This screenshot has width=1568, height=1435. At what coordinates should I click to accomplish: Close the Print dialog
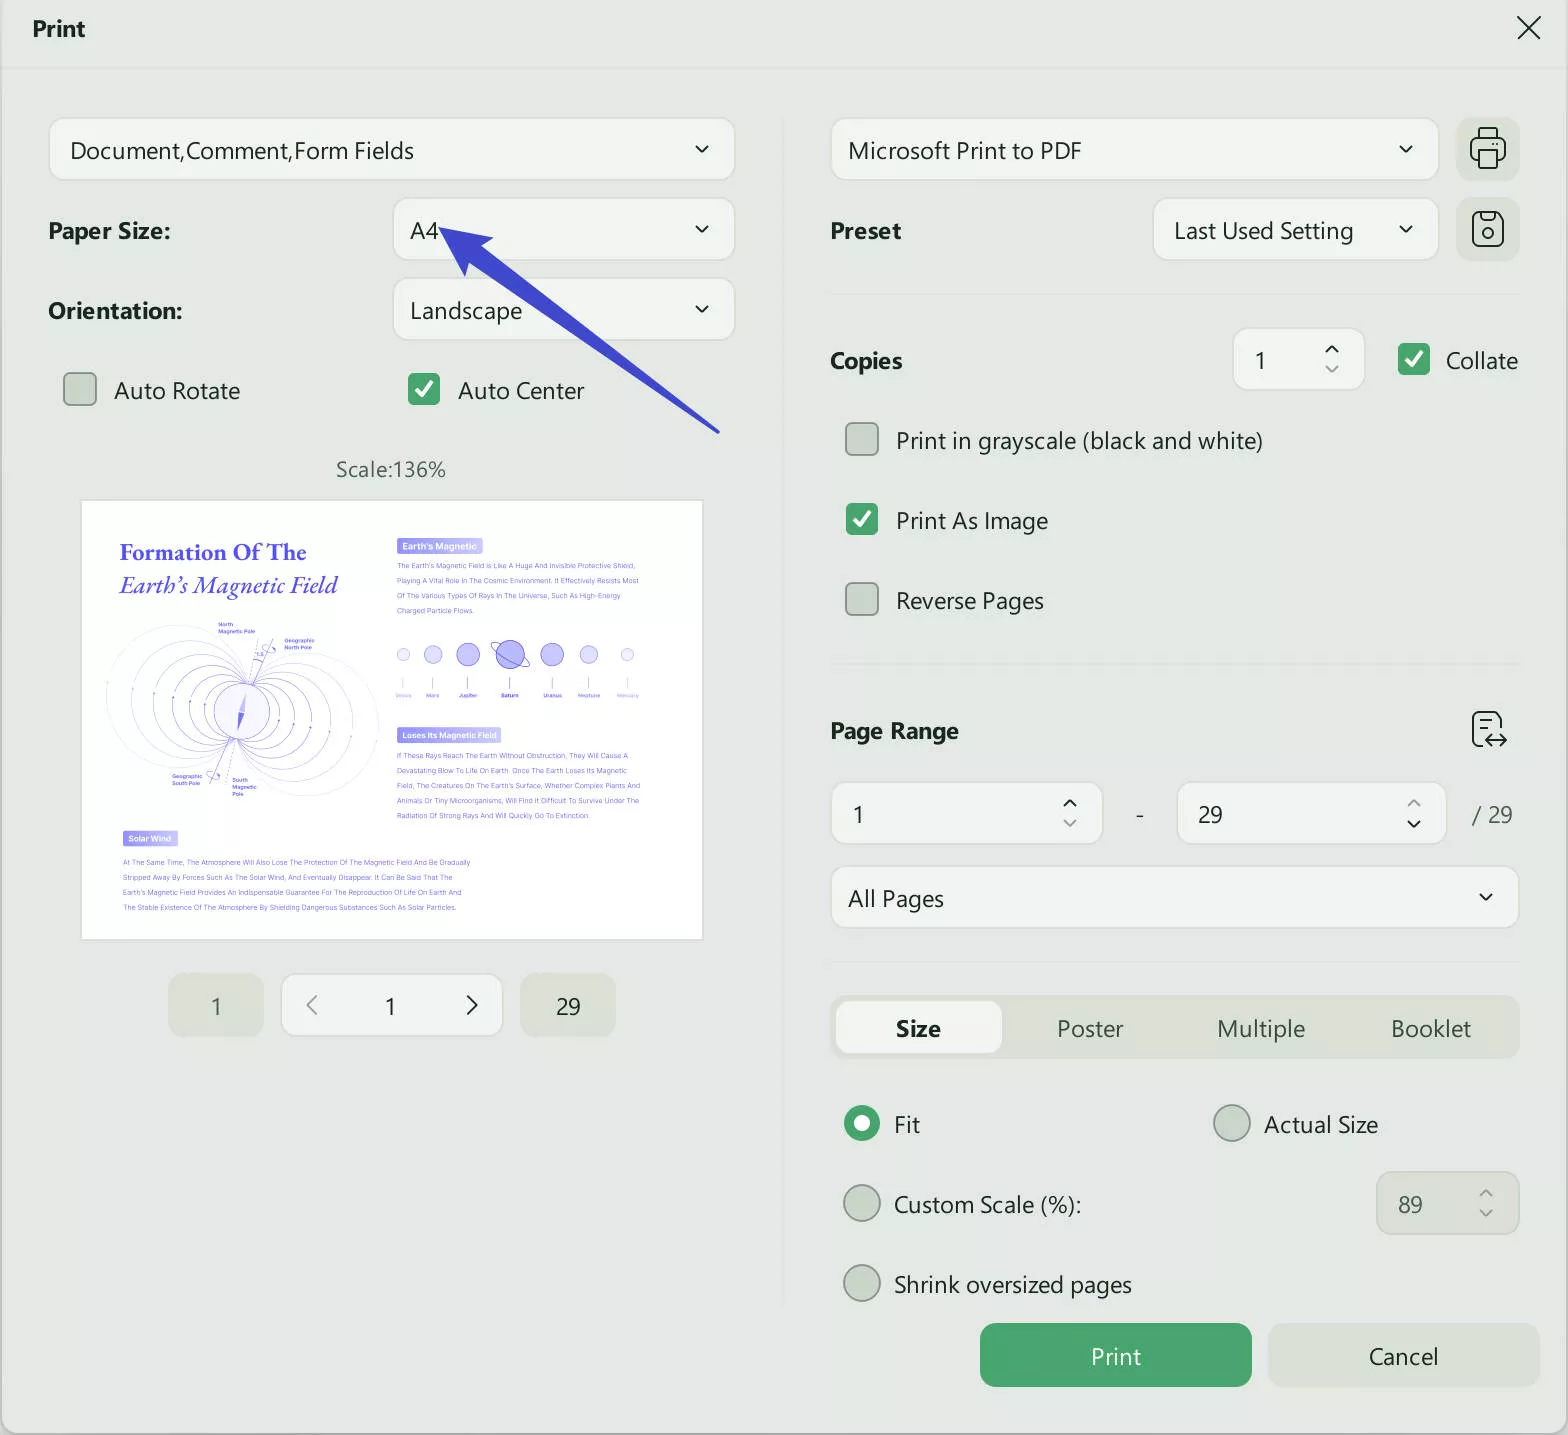coord(1528,28)
